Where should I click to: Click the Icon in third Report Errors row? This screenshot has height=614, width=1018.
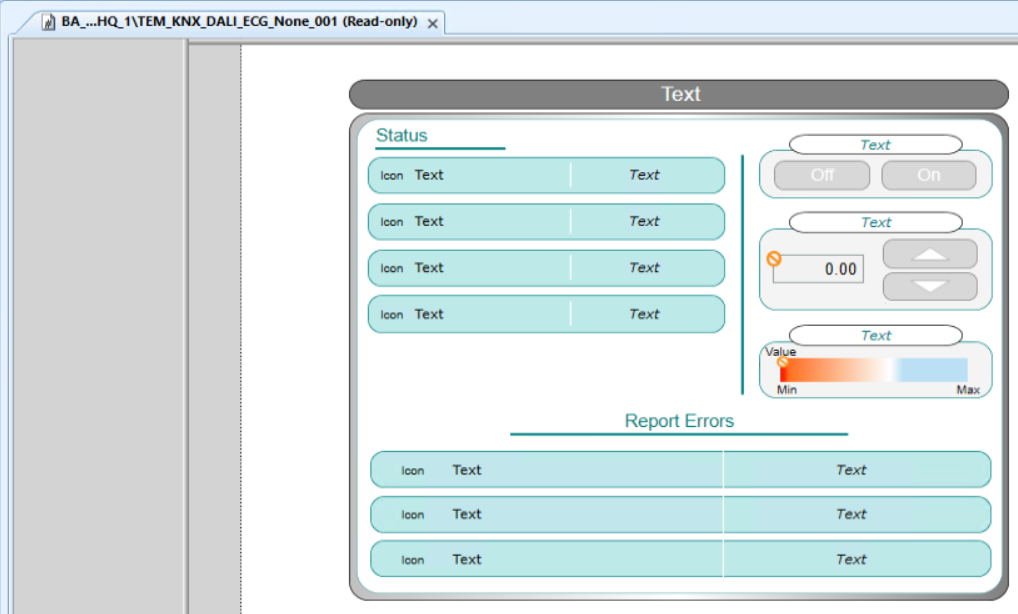[x=413, y=560]
